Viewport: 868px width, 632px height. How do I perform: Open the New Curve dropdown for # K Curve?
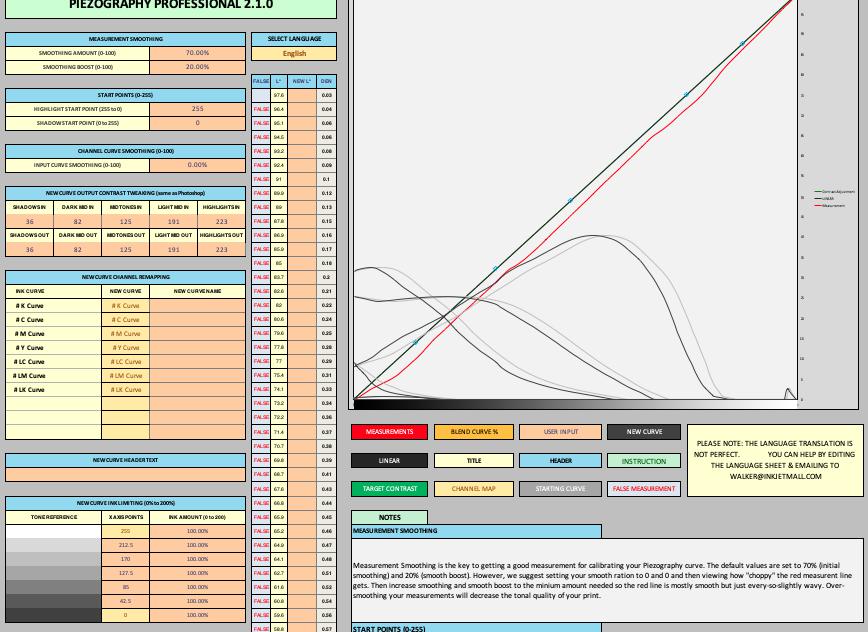pos(125,305)
